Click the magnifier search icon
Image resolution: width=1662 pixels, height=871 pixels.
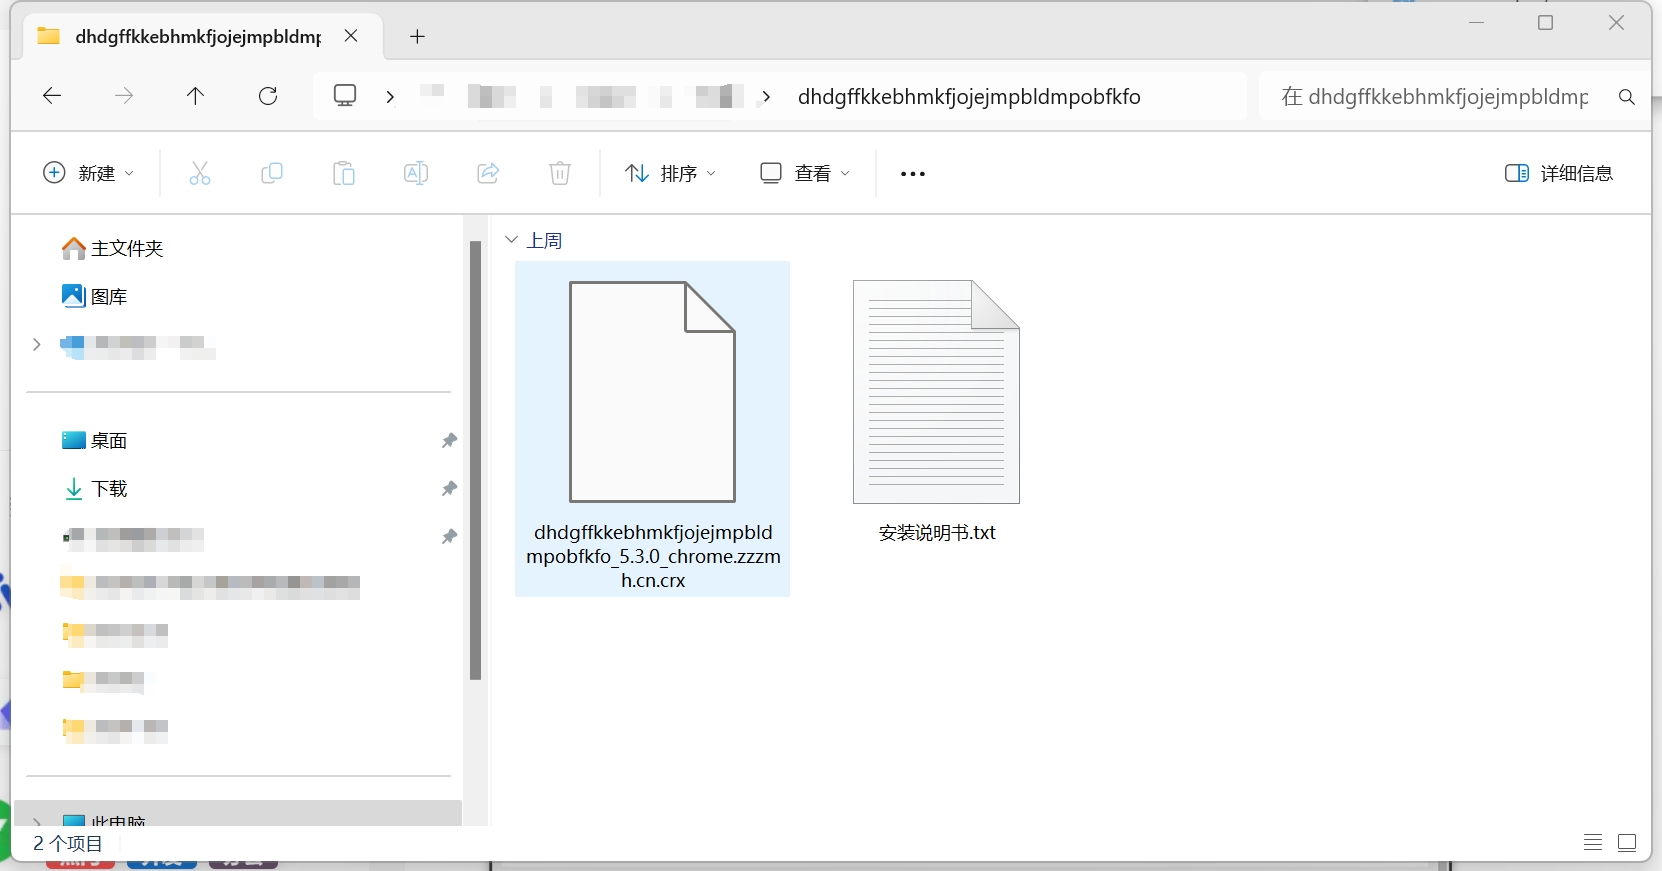[x=1627, y=97]
